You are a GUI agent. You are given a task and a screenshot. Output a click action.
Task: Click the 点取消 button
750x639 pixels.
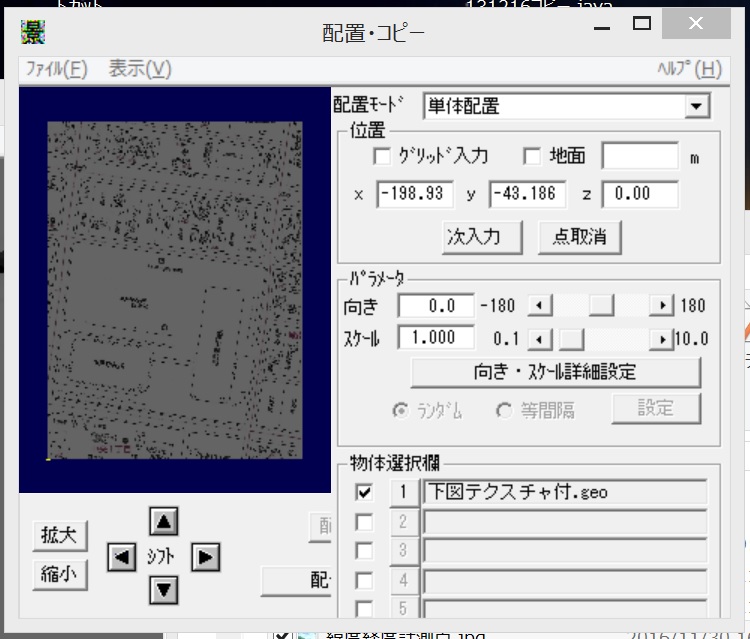pos(580,237)
